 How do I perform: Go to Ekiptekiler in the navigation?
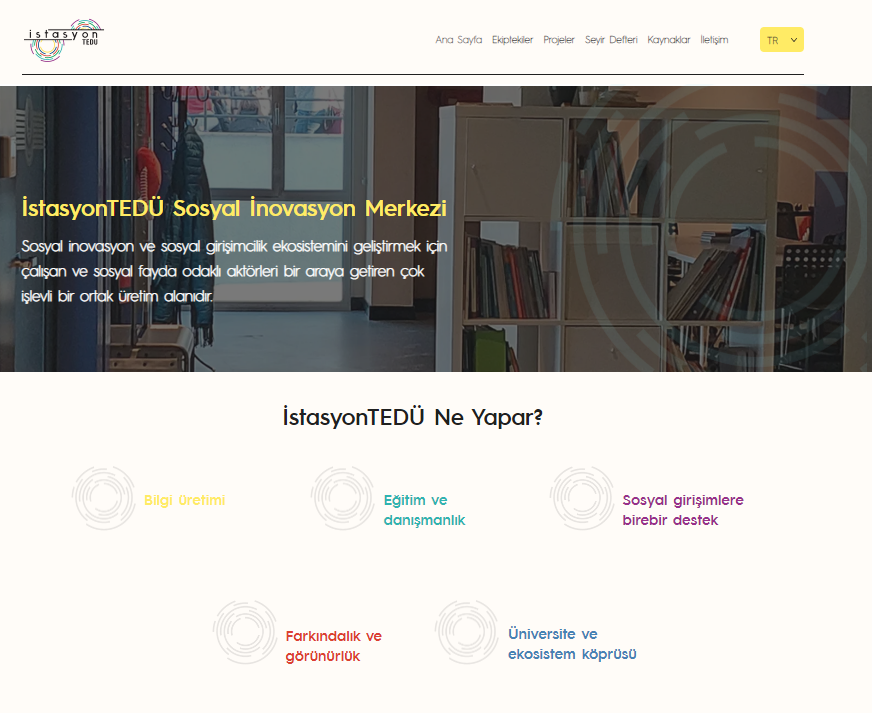[x=512, y=40]
